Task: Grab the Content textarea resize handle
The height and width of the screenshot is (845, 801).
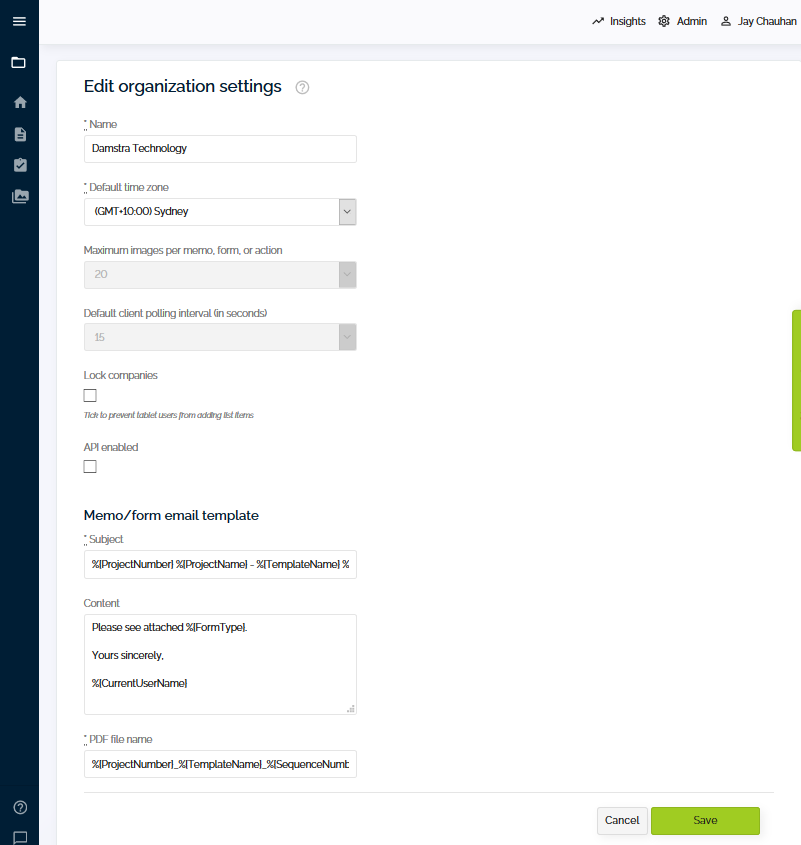Action: point(350,709)
